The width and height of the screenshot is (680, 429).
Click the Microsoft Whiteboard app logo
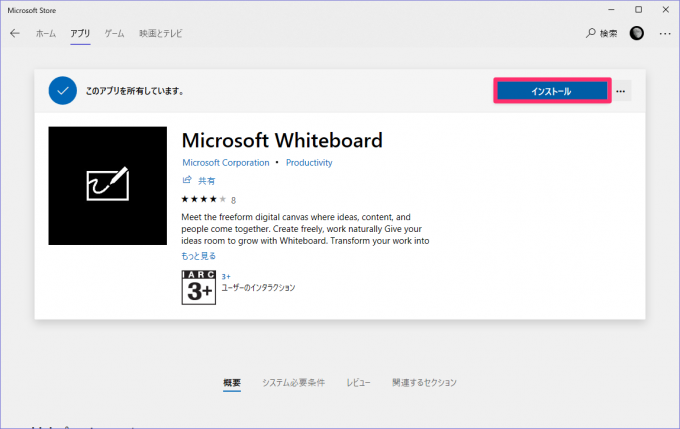pos(108,186)
